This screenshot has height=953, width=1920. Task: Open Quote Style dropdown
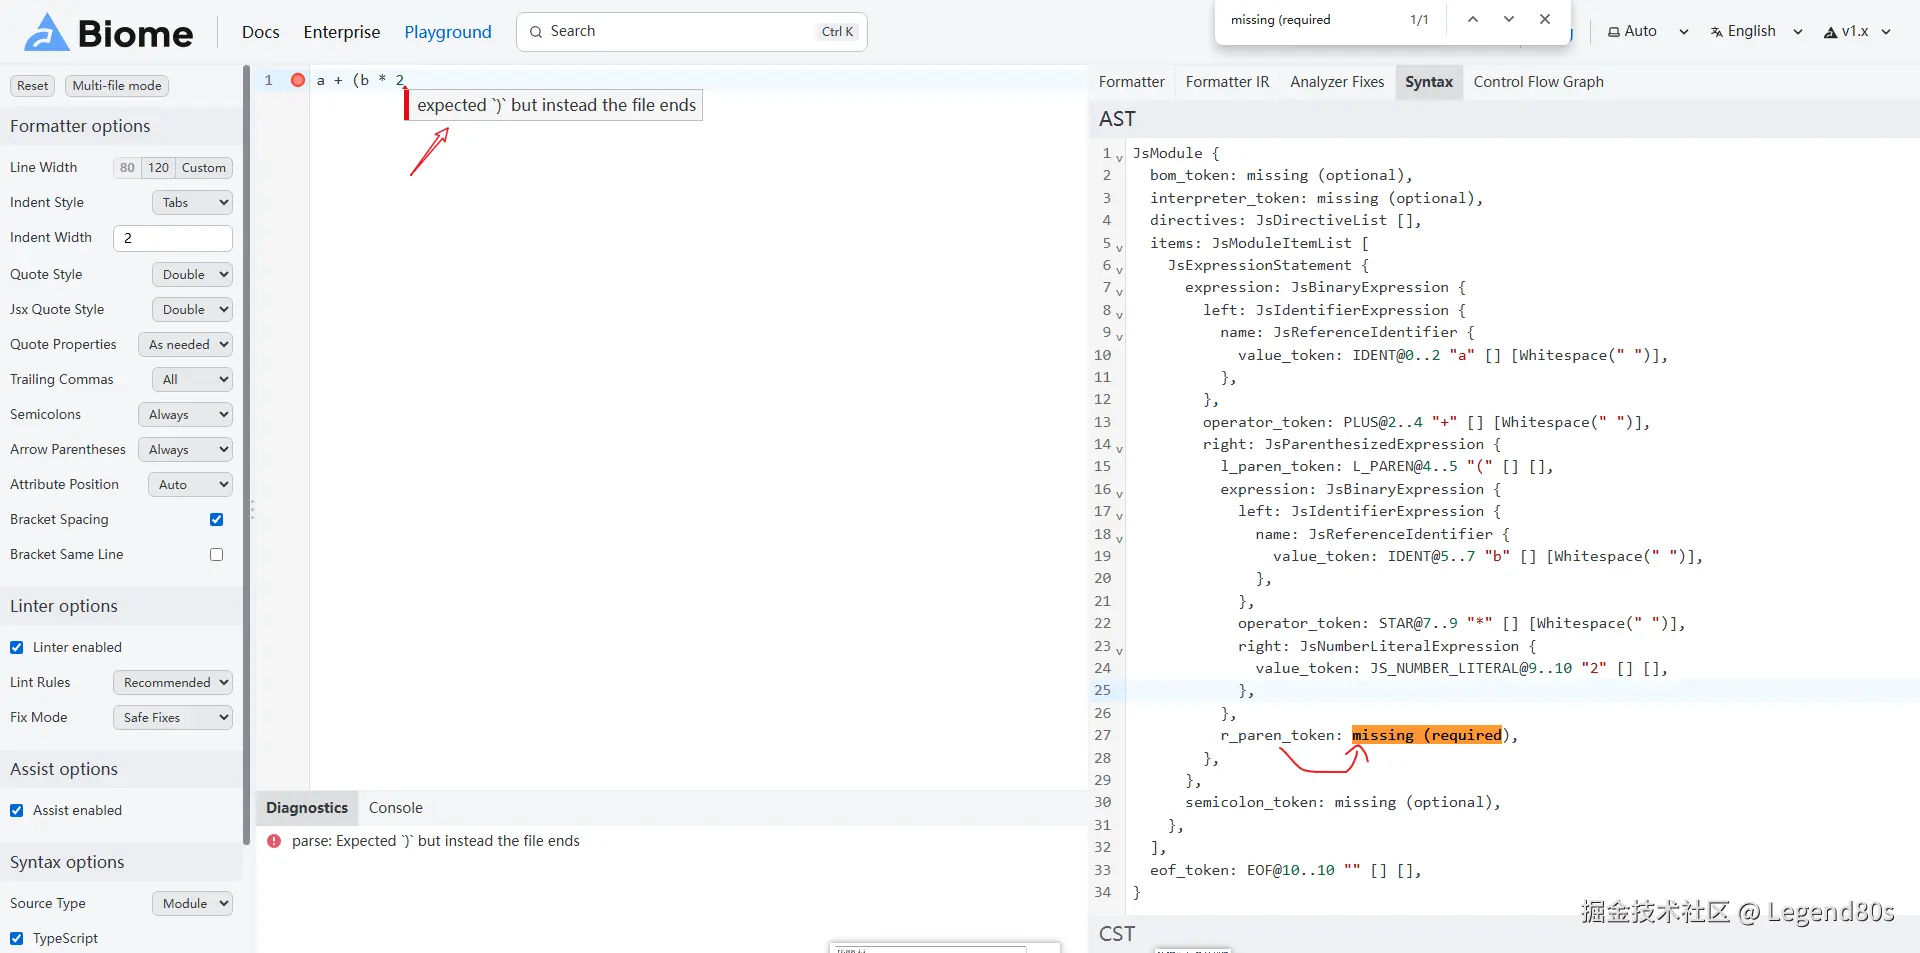(x=192, y=275)
